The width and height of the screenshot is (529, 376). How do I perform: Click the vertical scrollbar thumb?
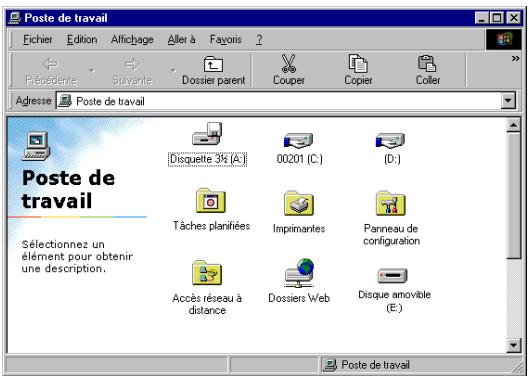514,196
